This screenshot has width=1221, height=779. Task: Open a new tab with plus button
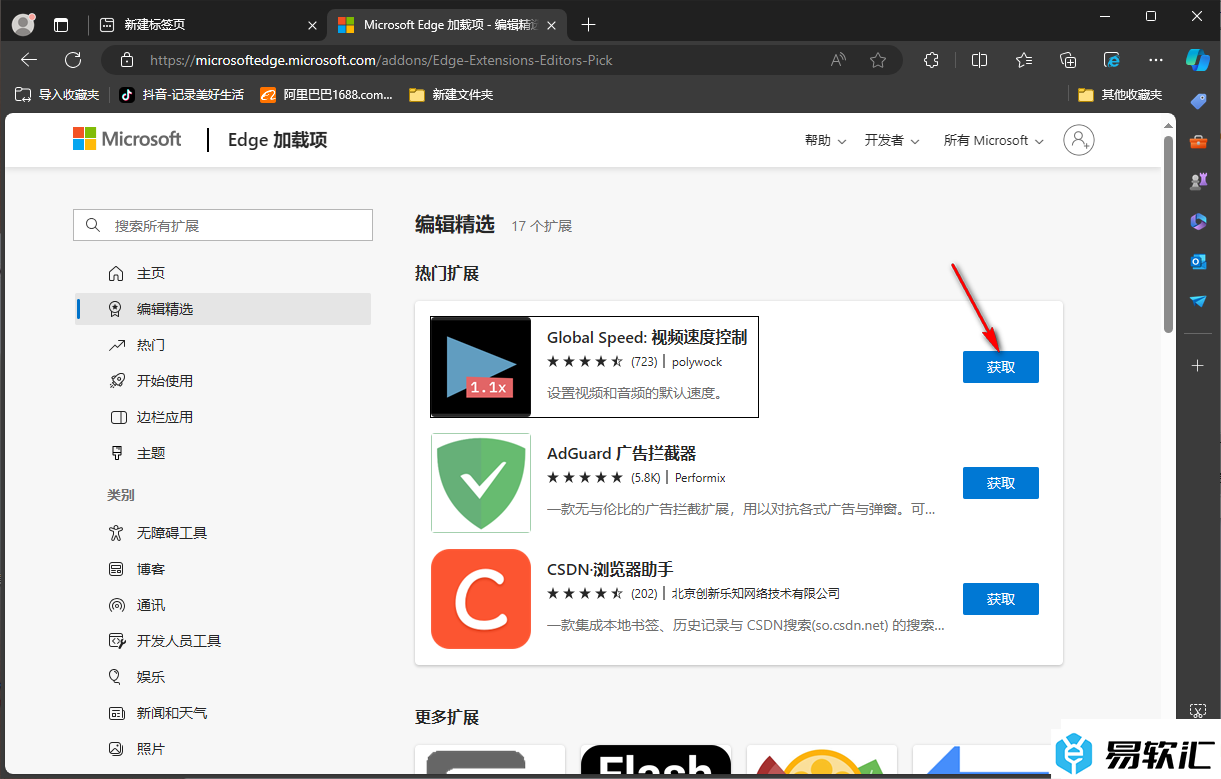point(588,24)
